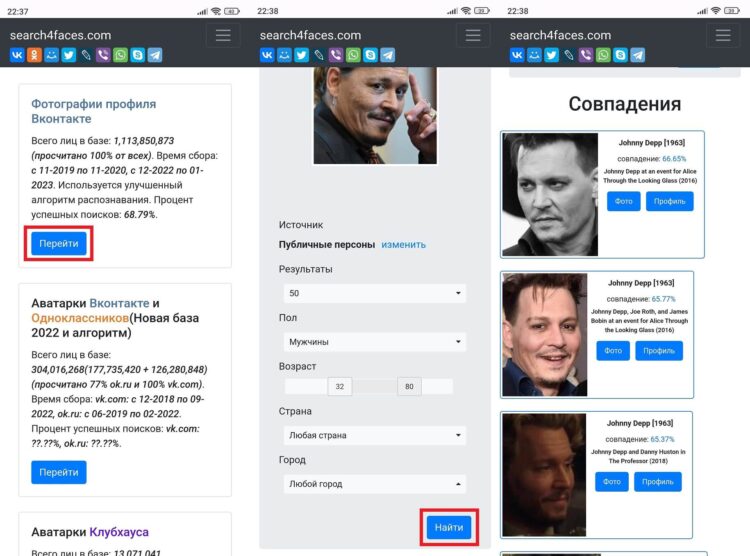Share via WhatsApp on the search form screen
The height and width of the screenshot is (556, 750).
pos(353,55)
